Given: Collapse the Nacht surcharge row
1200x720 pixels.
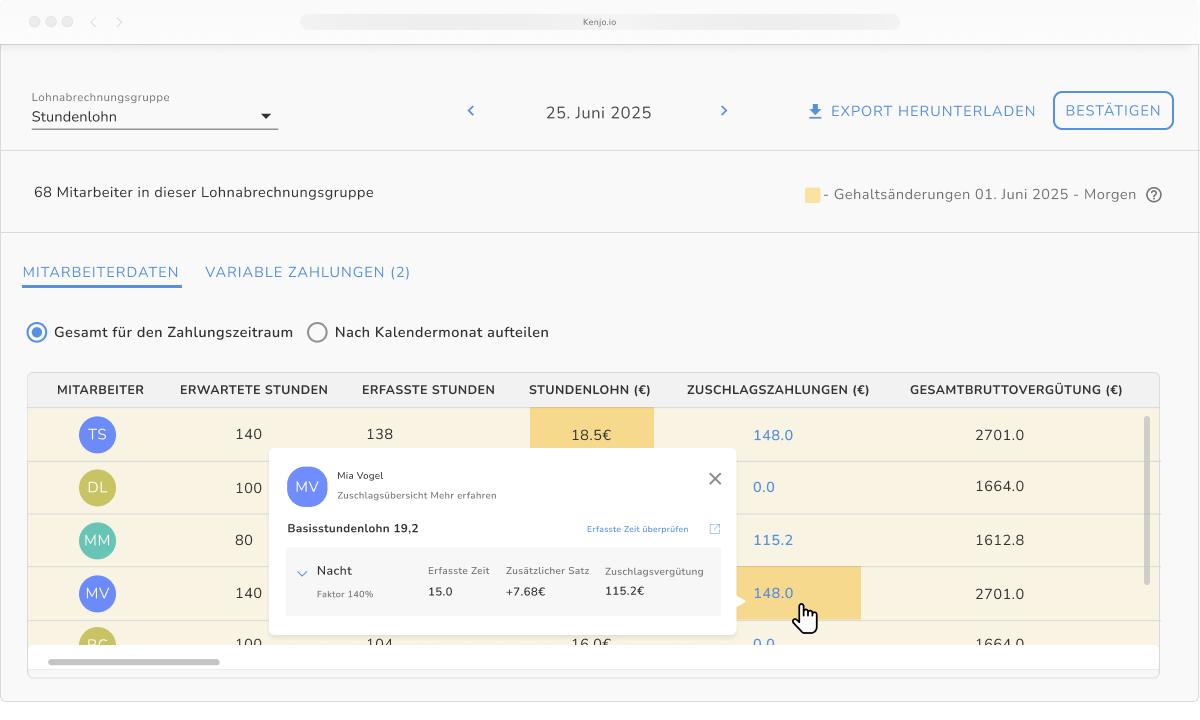Looking at the screenshot, I should [x=302, y=574].
